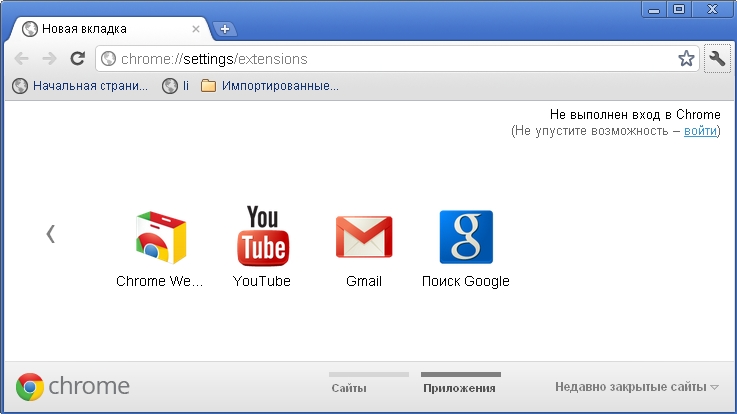This screenshot has height=414, width=737.
Task: Close the Новая вкладка tab
Action: pos(196,29)
